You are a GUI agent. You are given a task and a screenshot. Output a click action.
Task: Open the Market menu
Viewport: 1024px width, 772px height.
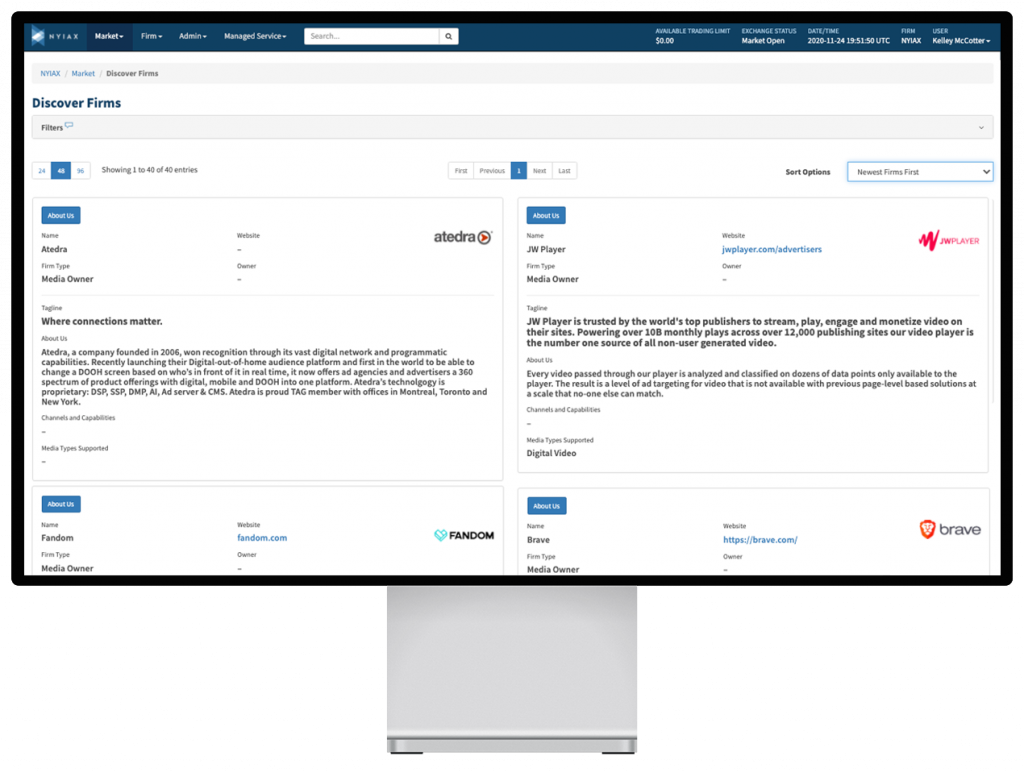[x=109, y=36]
